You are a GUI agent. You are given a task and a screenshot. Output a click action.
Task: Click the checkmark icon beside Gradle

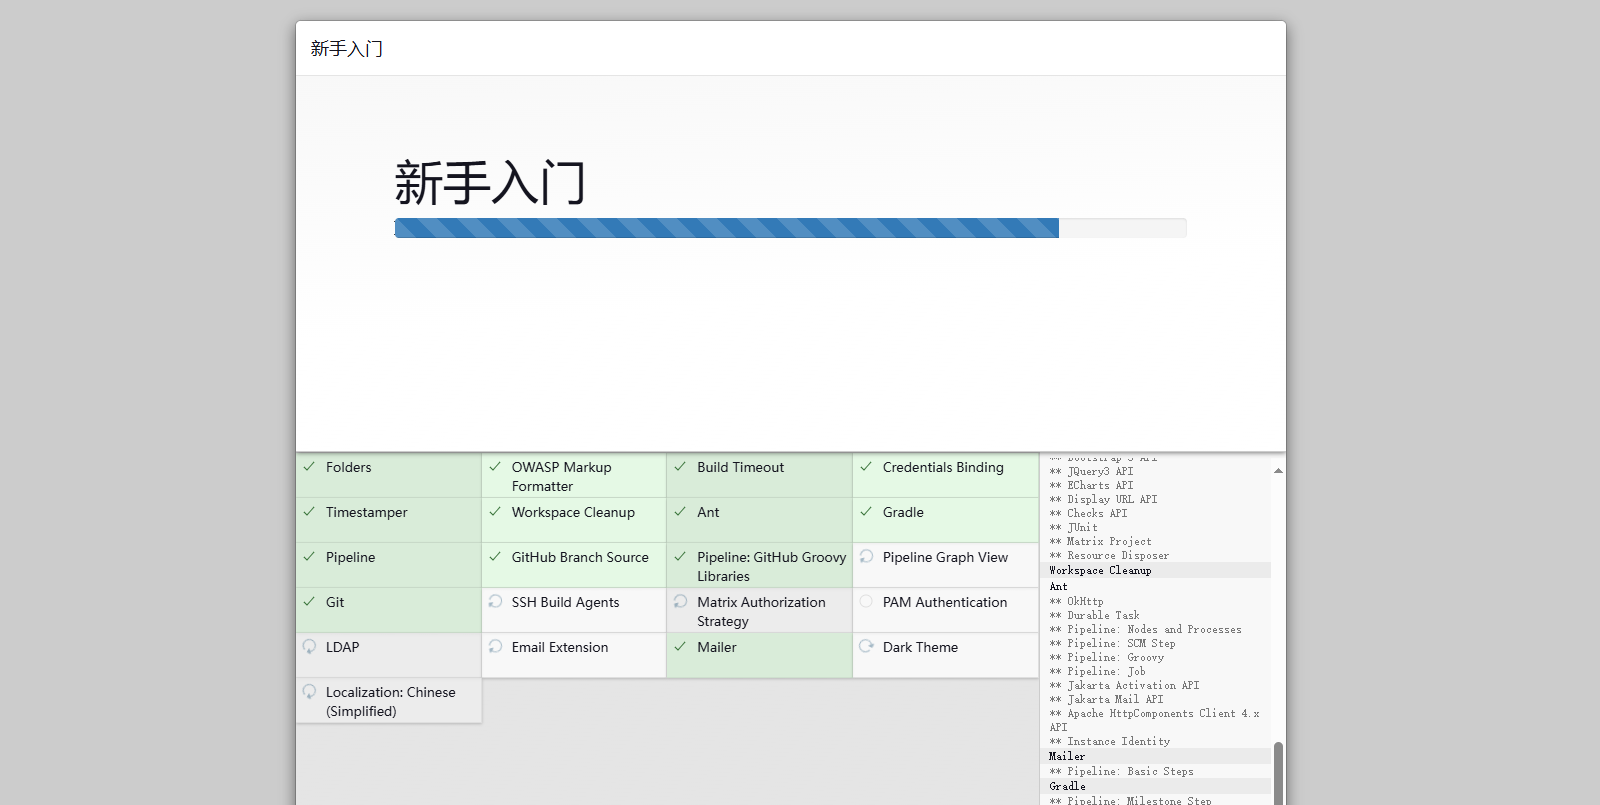[866, 512]
